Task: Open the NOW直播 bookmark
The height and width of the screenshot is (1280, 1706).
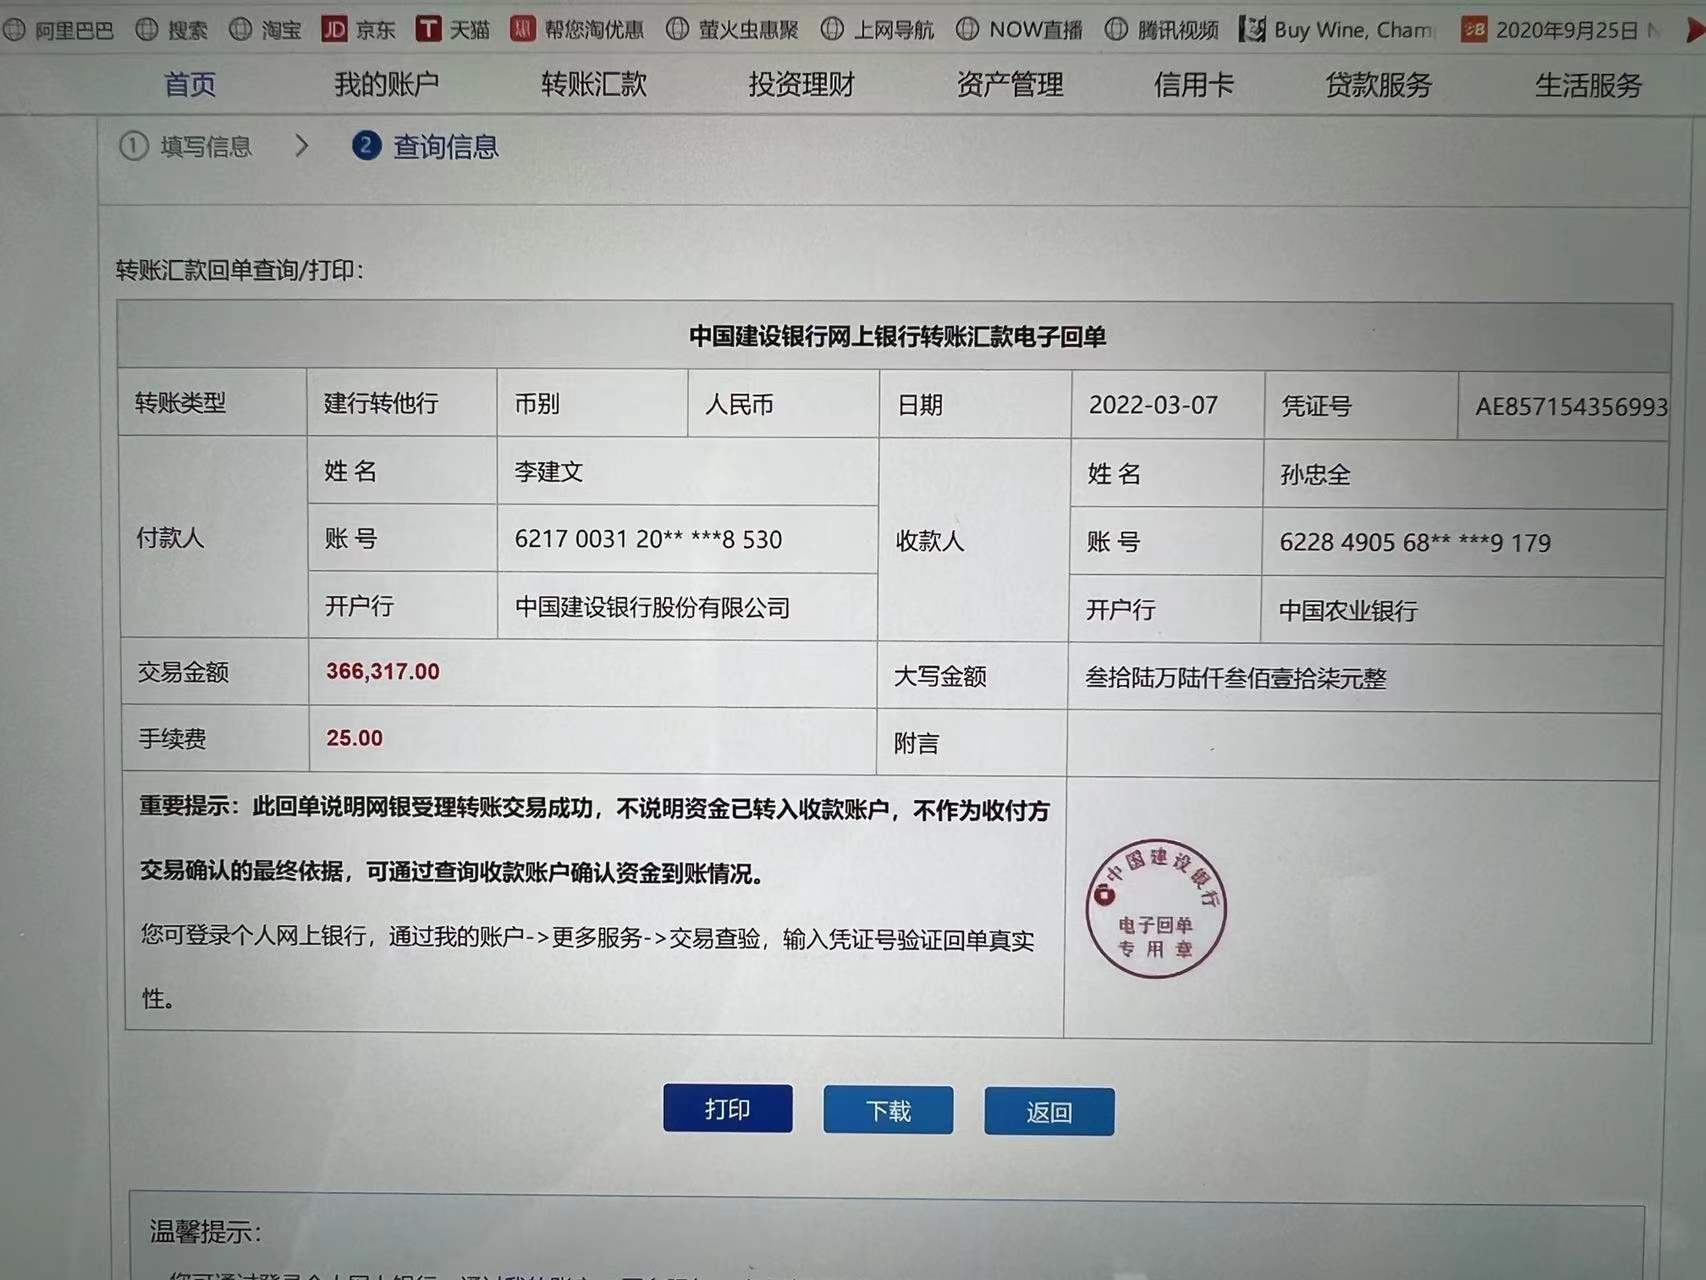Action: click(x=1019, y=29)
